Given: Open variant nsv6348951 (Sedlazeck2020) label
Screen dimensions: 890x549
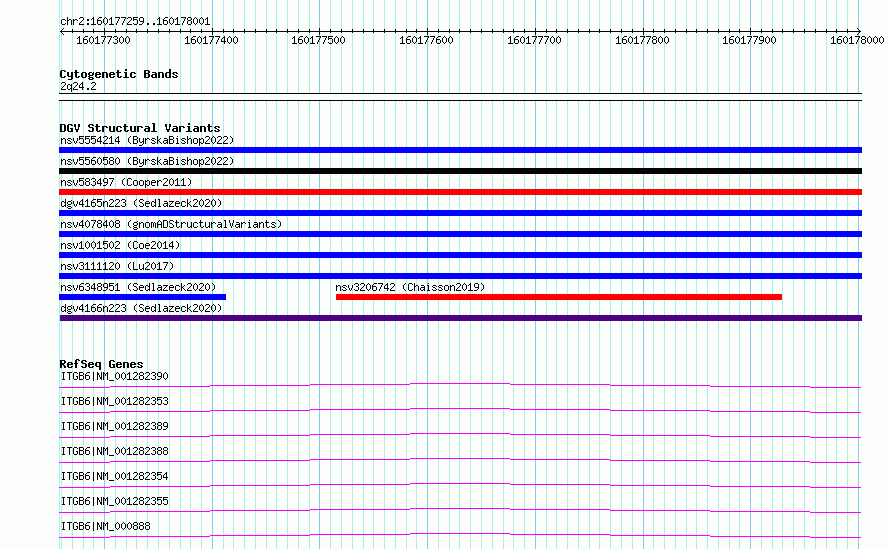Looking at the screenshot, I should point(138,287).
